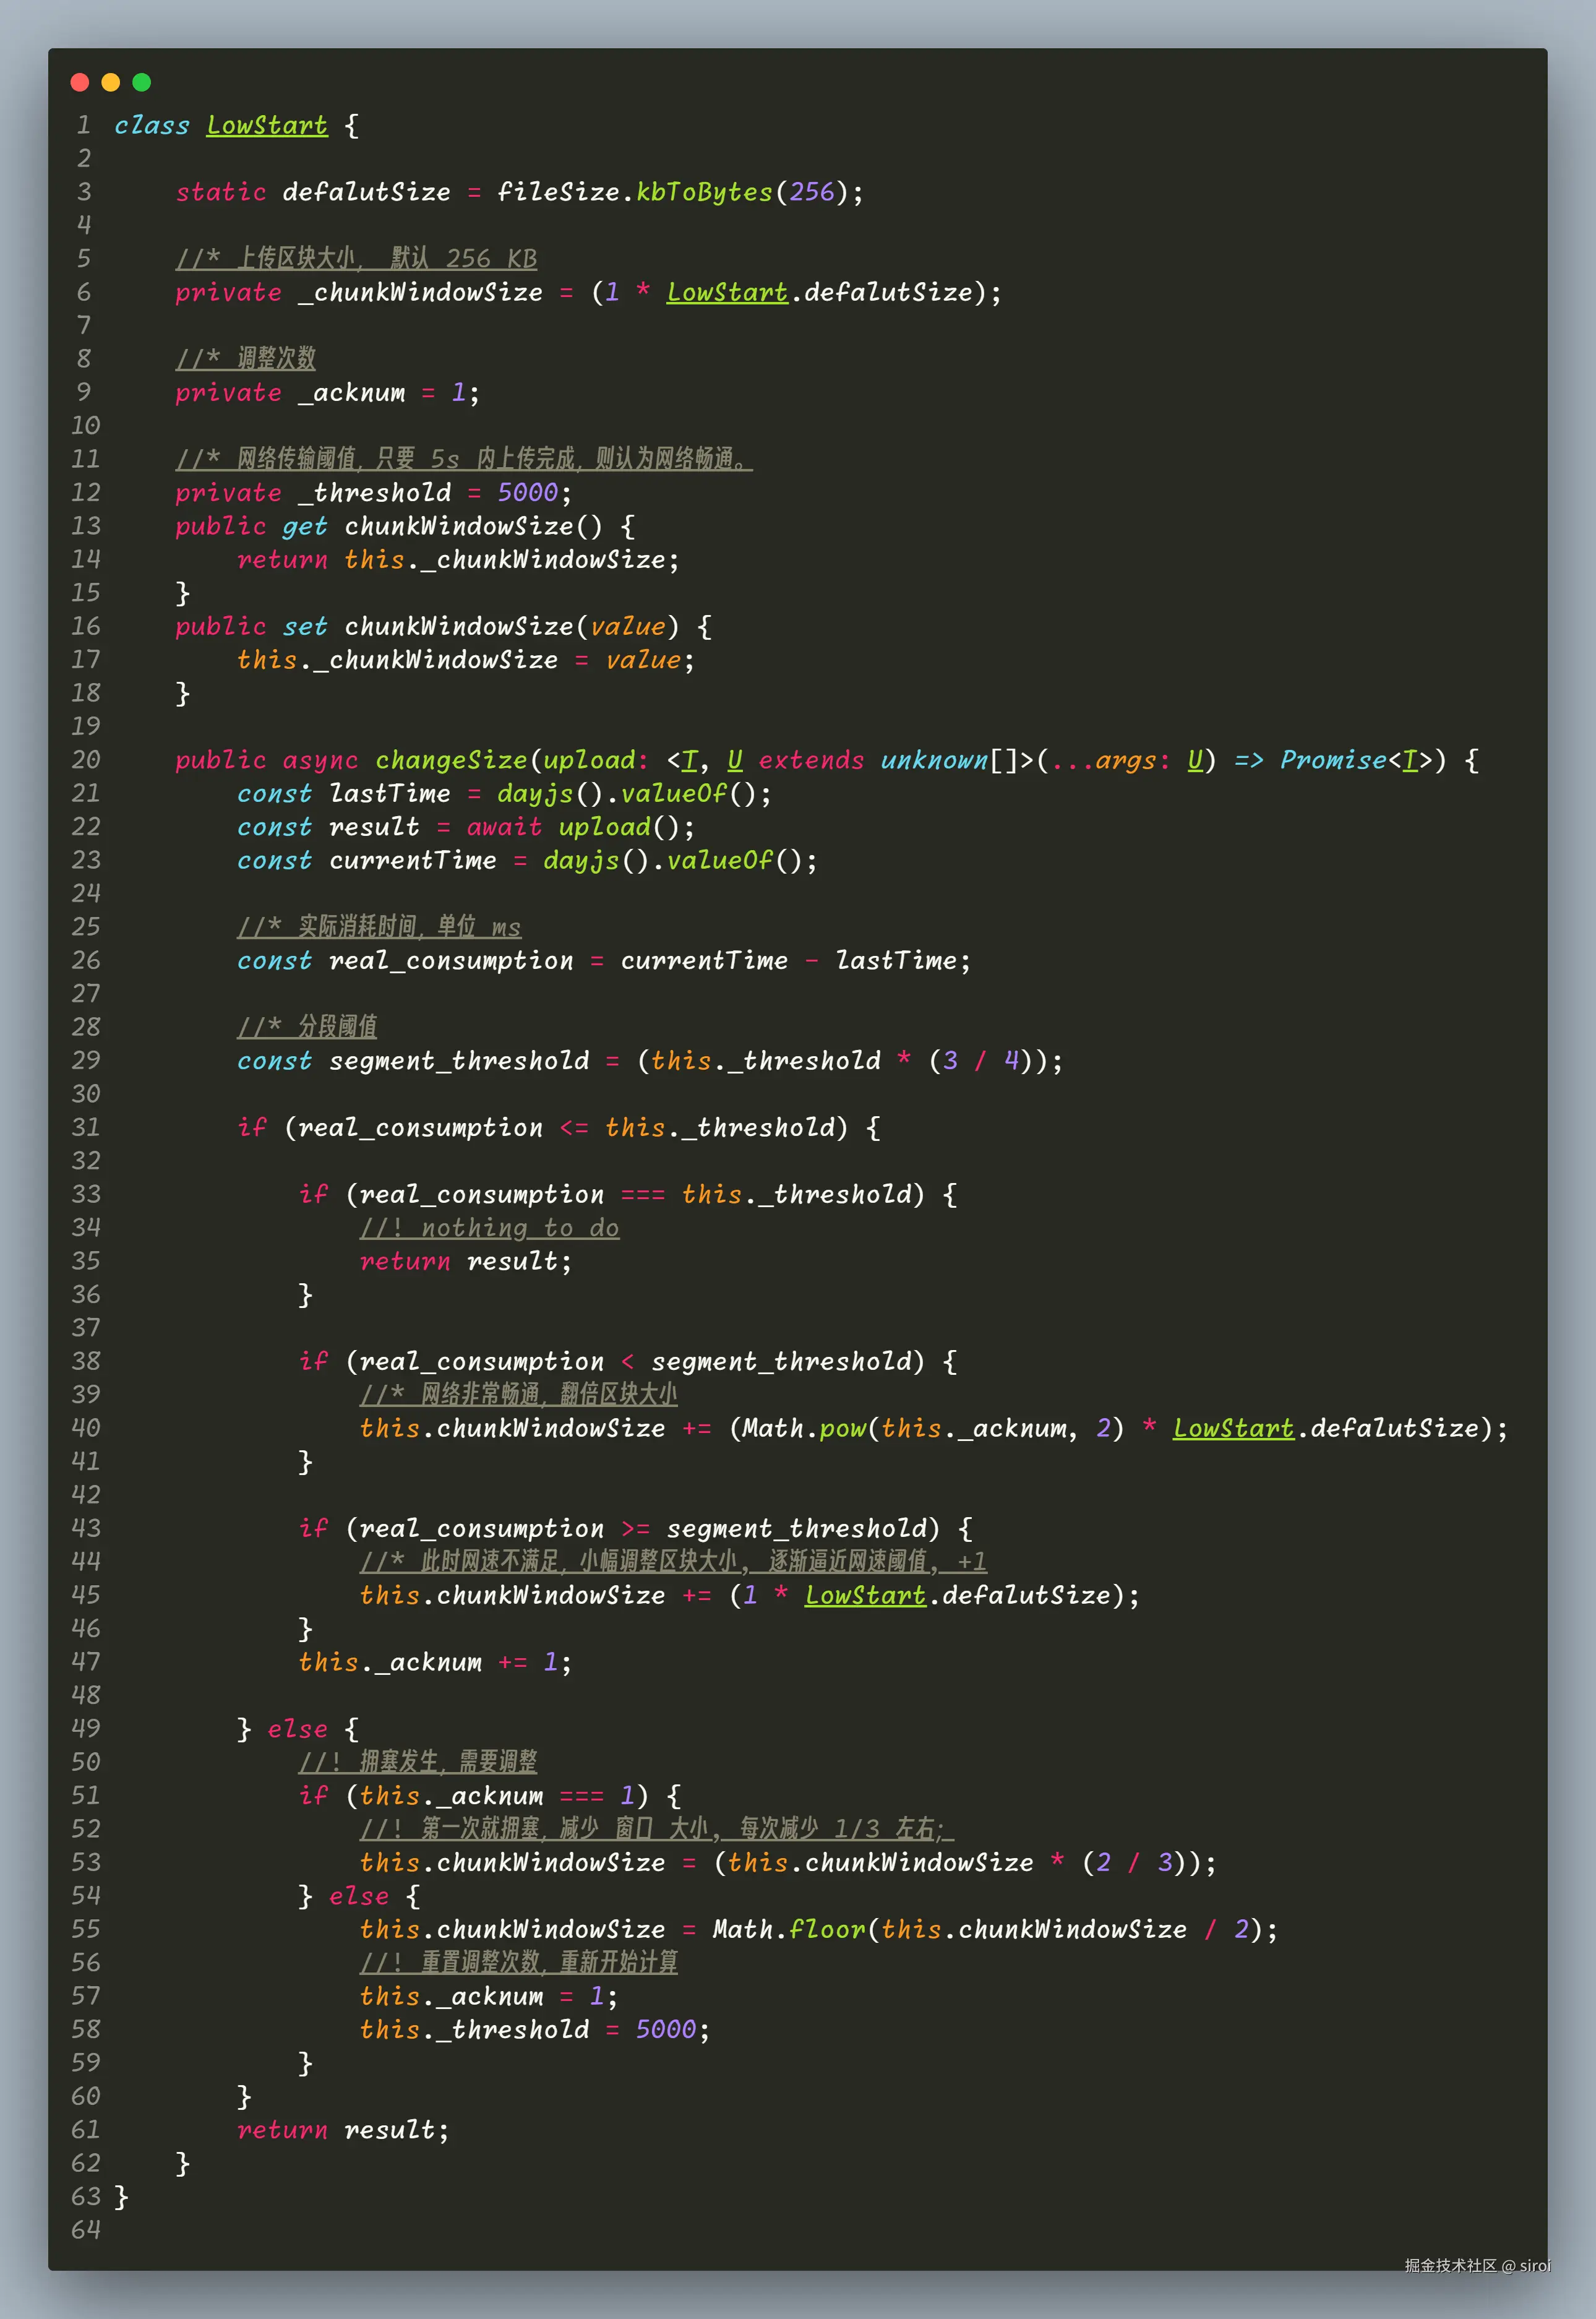Click the LowStart class name on line 1

(x=267, y=125)
